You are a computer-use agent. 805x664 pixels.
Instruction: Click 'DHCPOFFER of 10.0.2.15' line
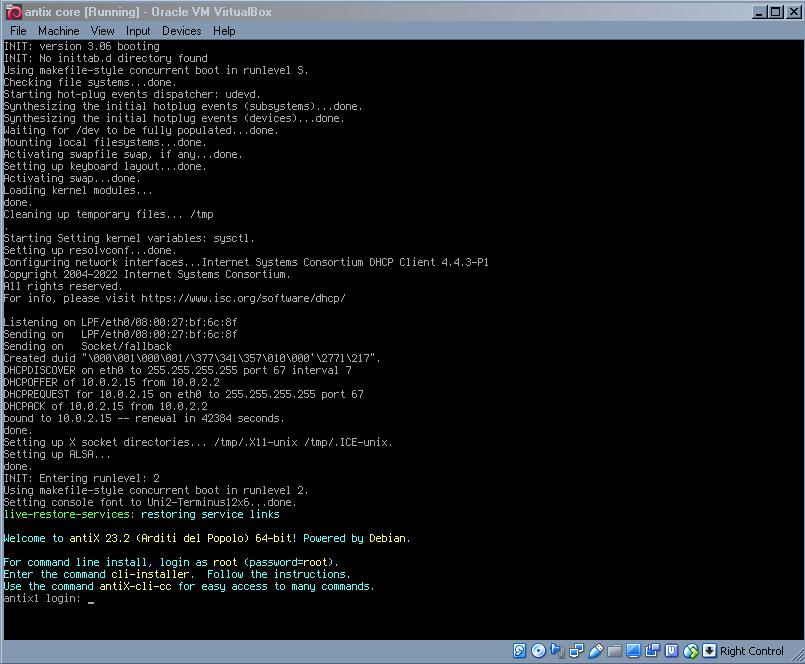click(x=111, y=382)
